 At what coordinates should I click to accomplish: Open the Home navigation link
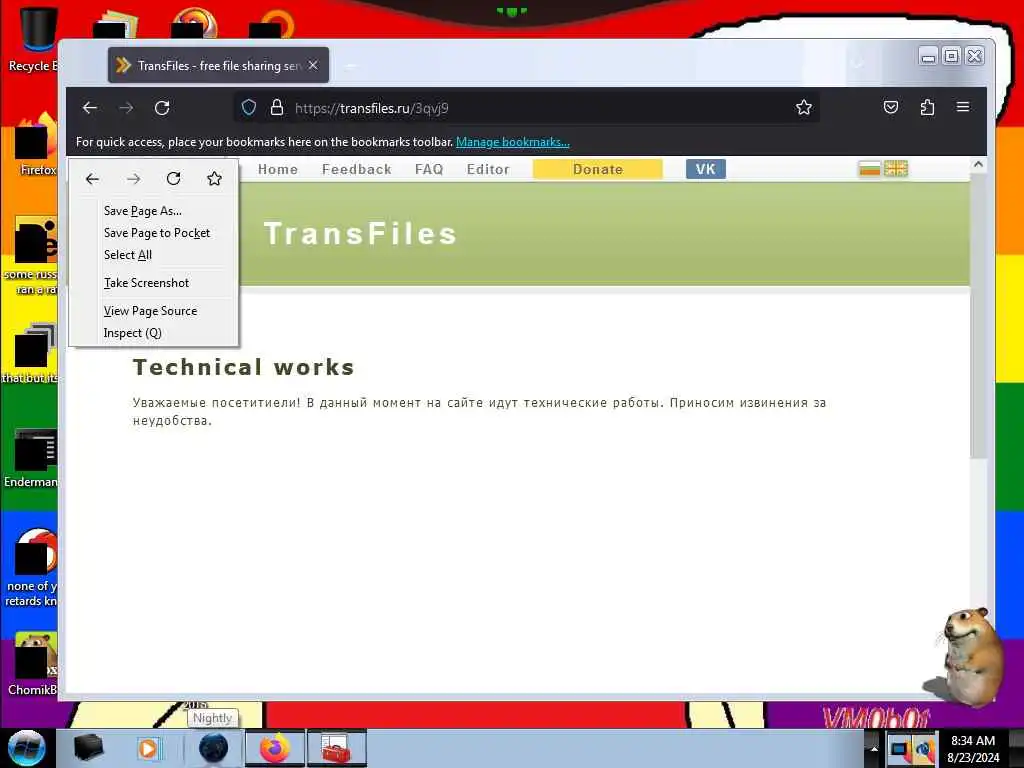tap(278, 169)
